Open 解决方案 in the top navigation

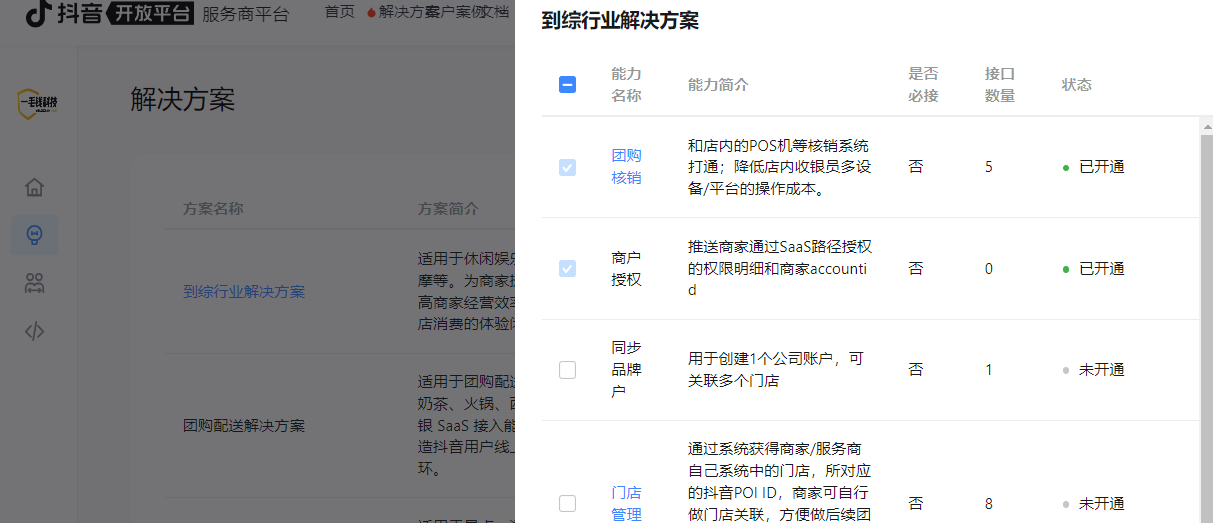coord(403,13)
